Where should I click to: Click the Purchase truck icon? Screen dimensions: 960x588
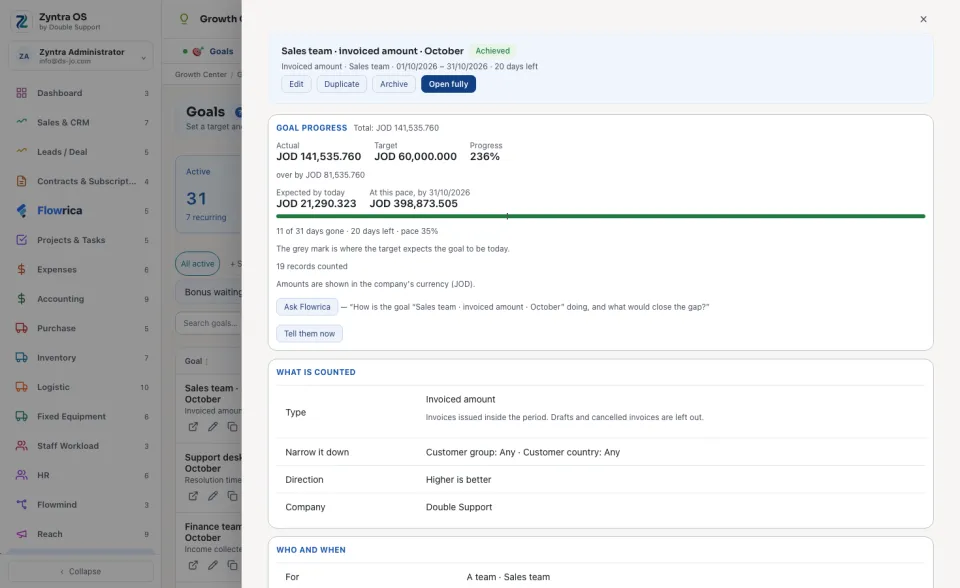(21, 328)
